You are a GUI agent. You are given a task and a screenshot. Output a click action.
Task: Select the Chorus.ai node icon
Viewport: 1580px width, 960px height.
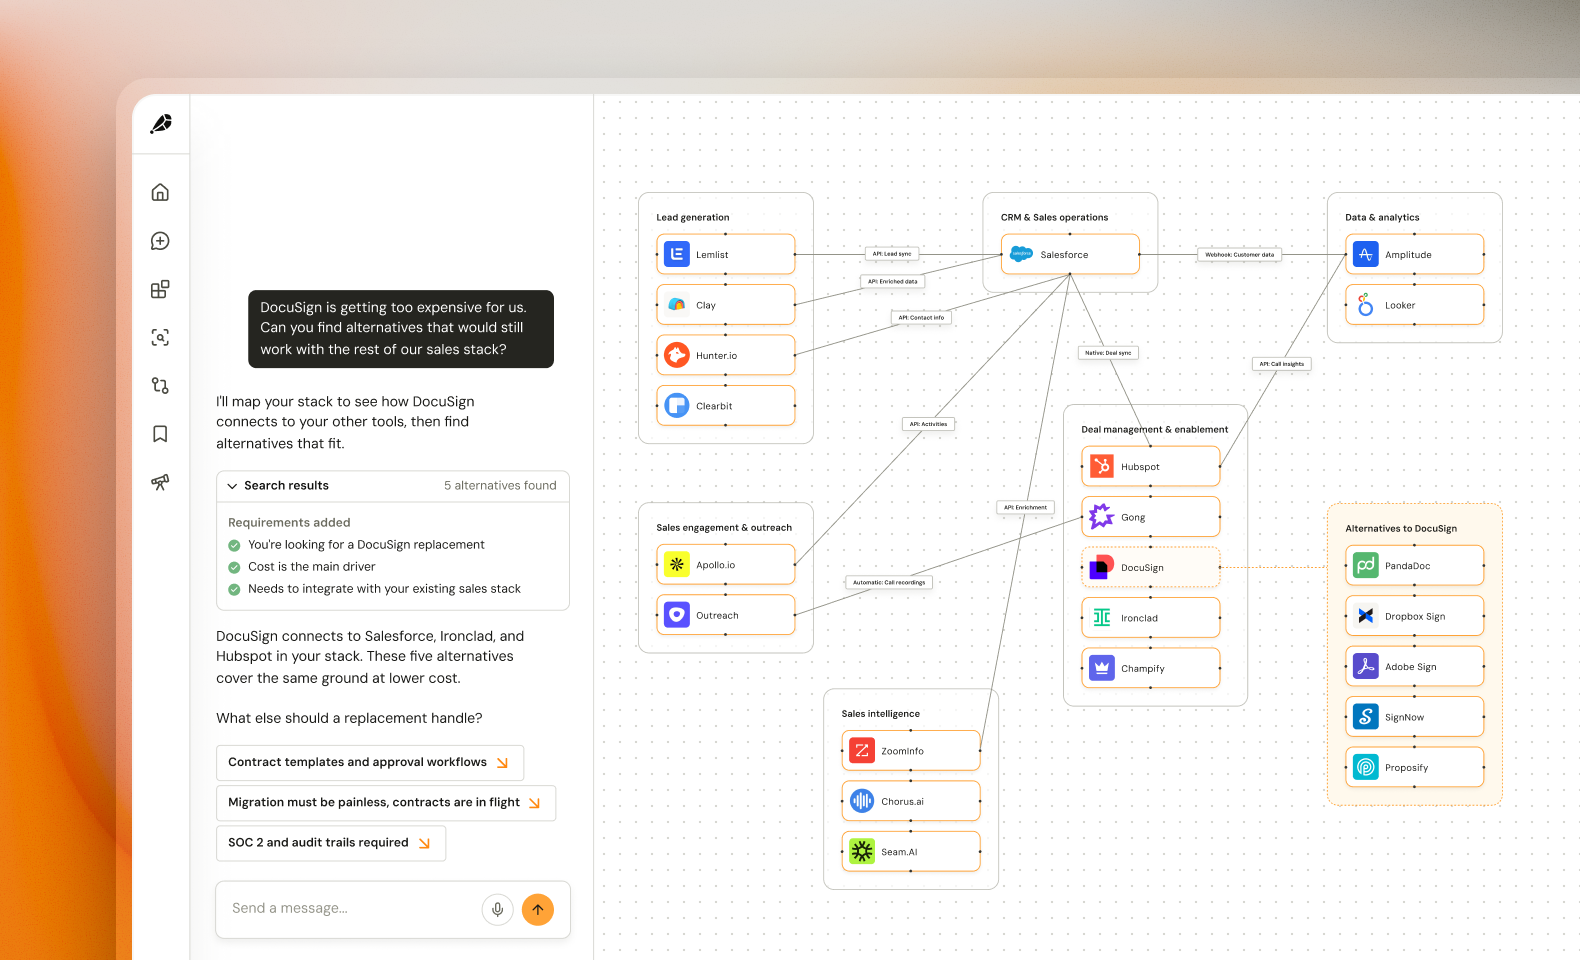click(x=862, y=801)
